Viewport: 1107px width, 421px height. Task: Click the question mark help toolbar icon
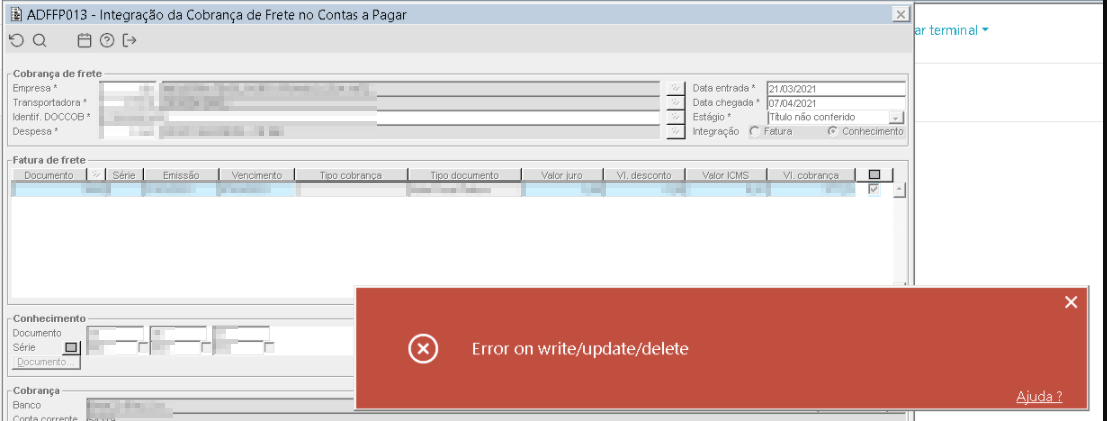tap(107, 41)
